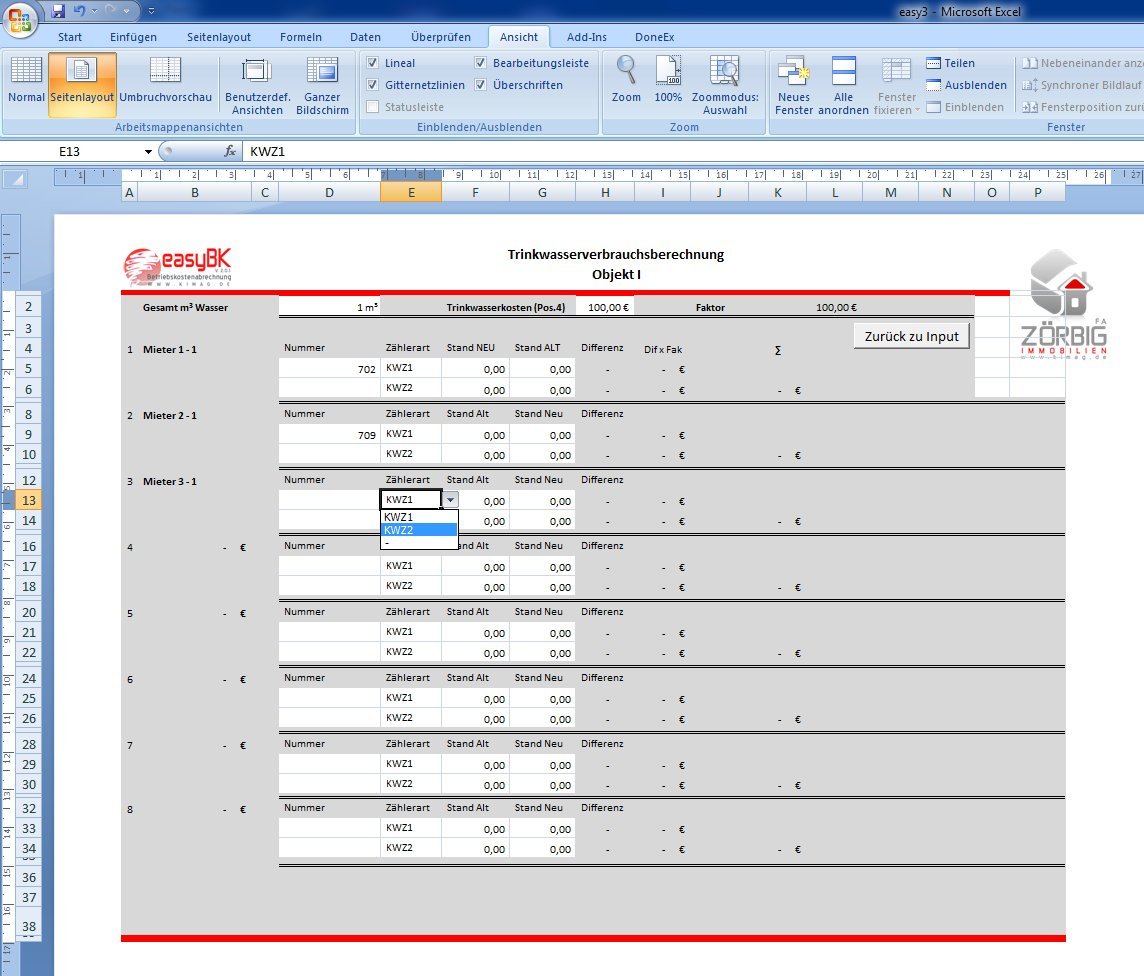Screen dimensions: 1144x976
Task: Click the formula bar showing KWZ1
Action: [x=693, y=152]
